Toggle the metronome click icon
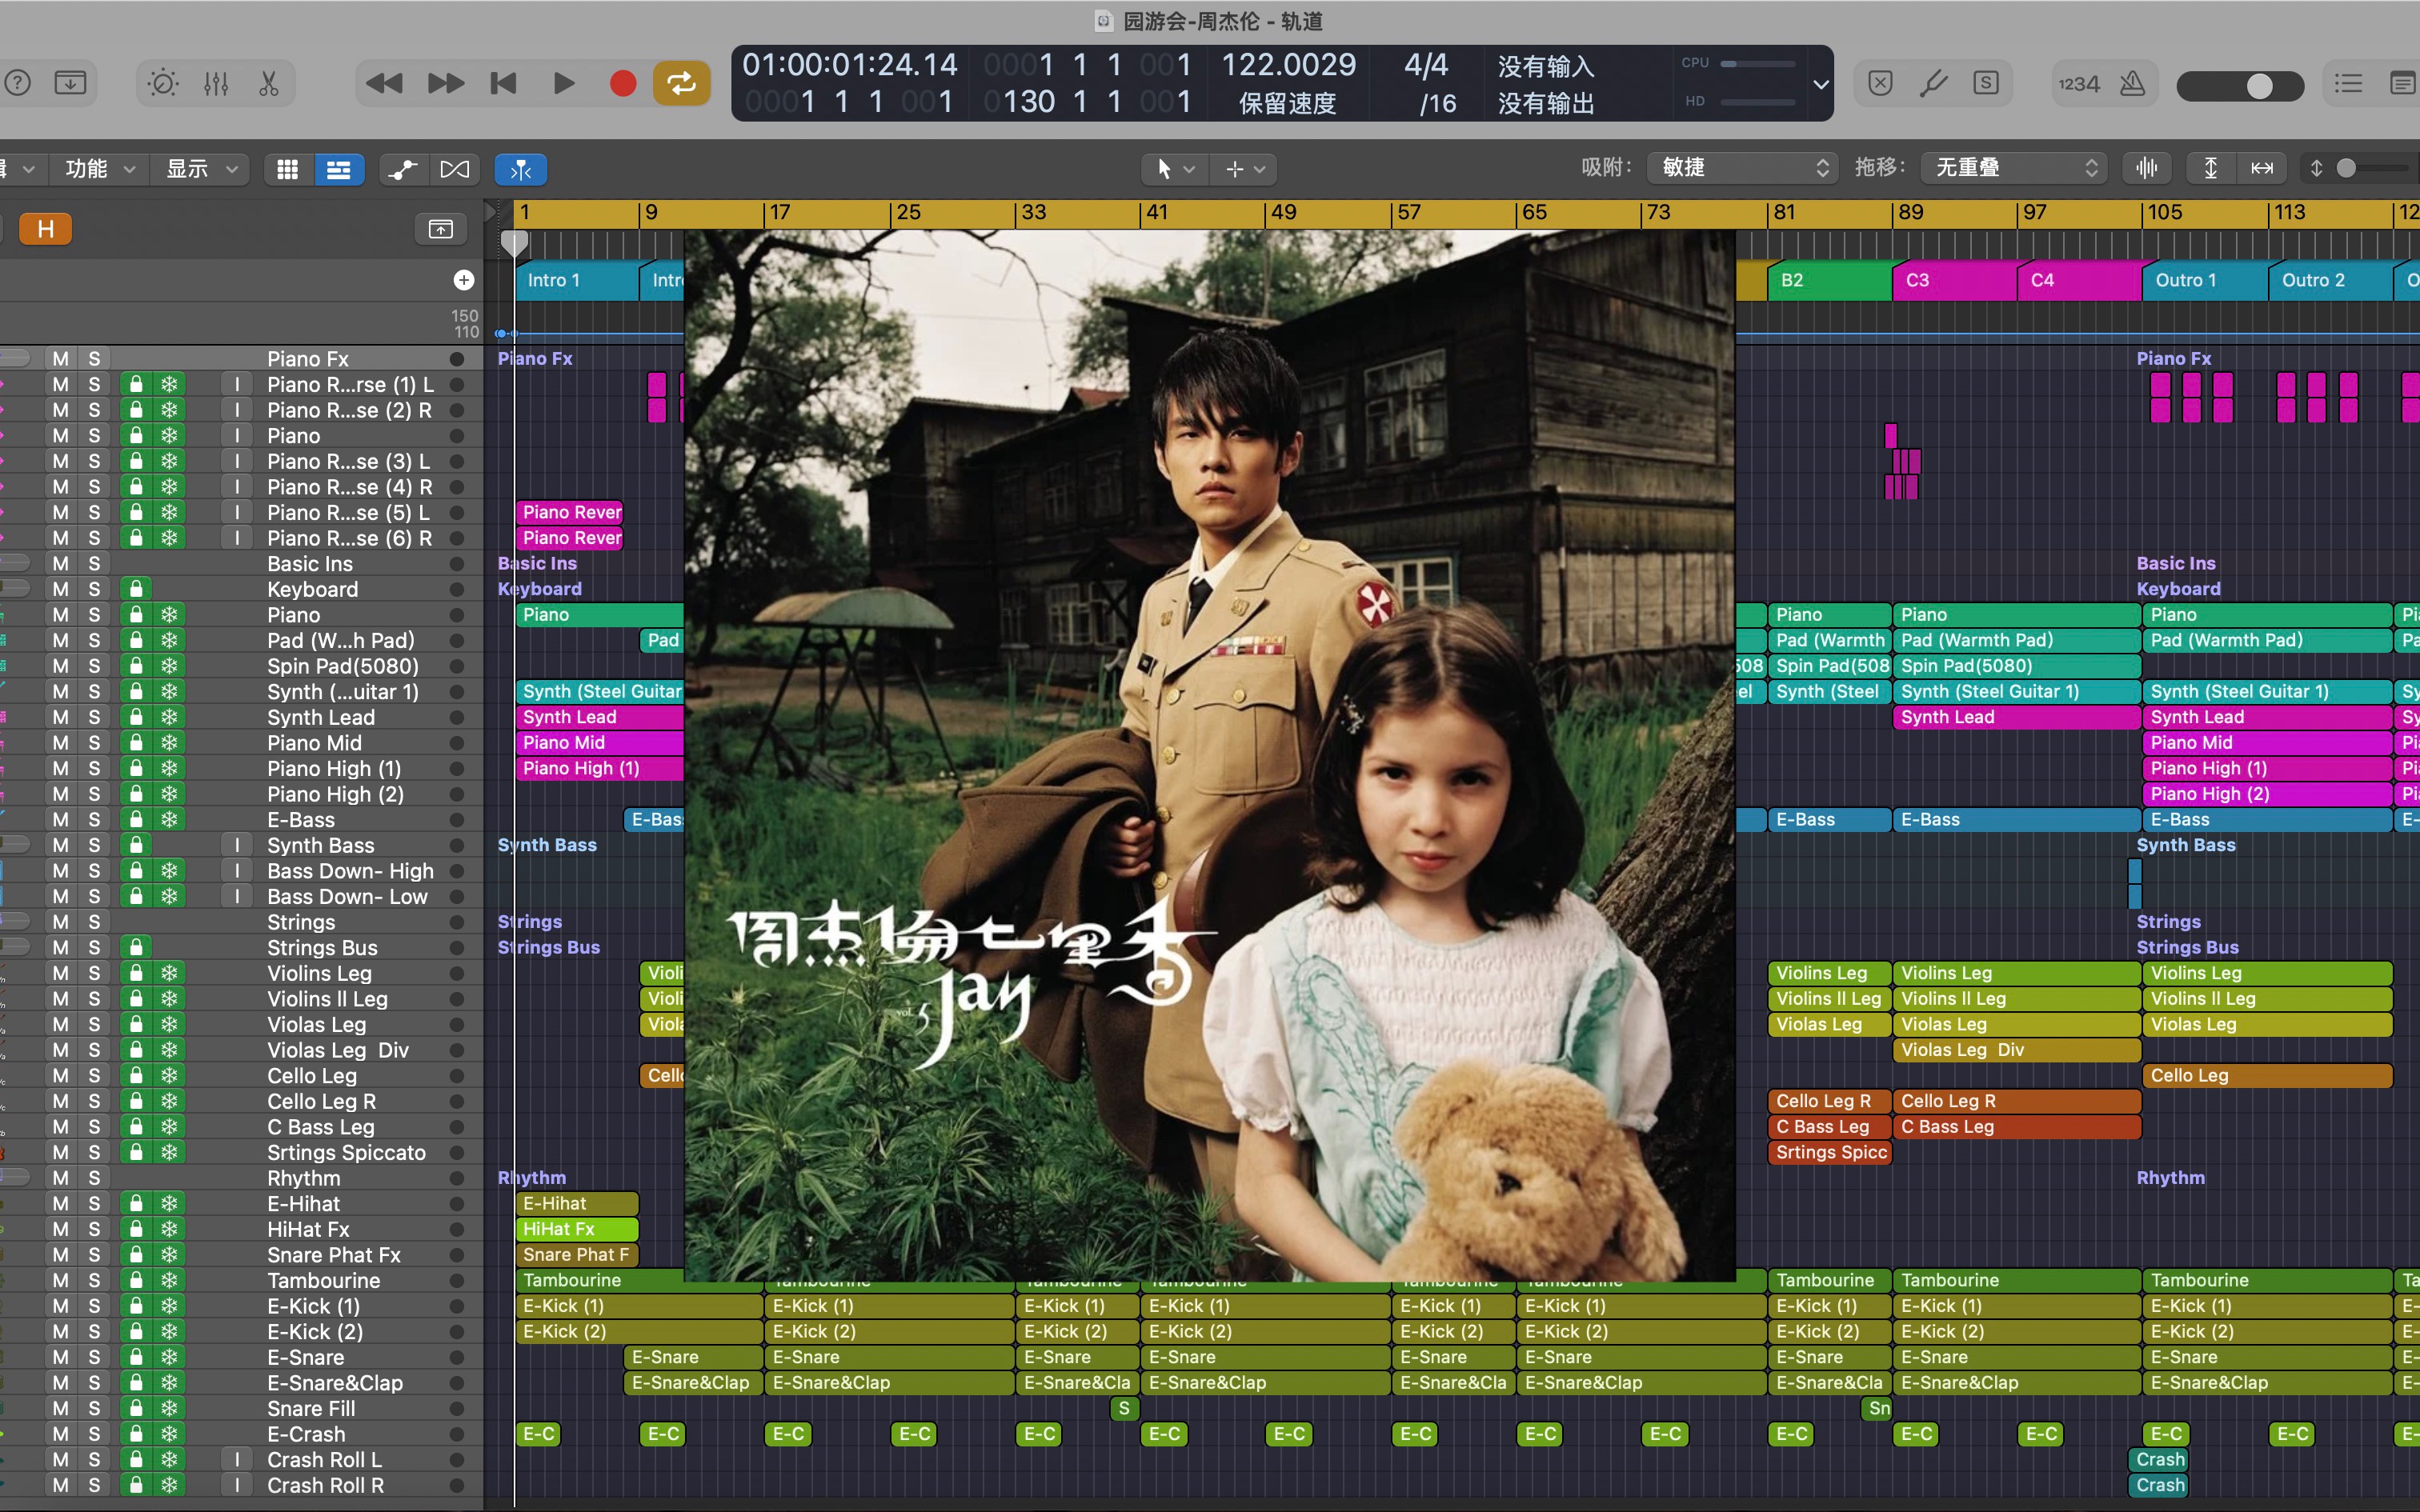This screenshot has height=1512, width=2420. point(2132,84)
